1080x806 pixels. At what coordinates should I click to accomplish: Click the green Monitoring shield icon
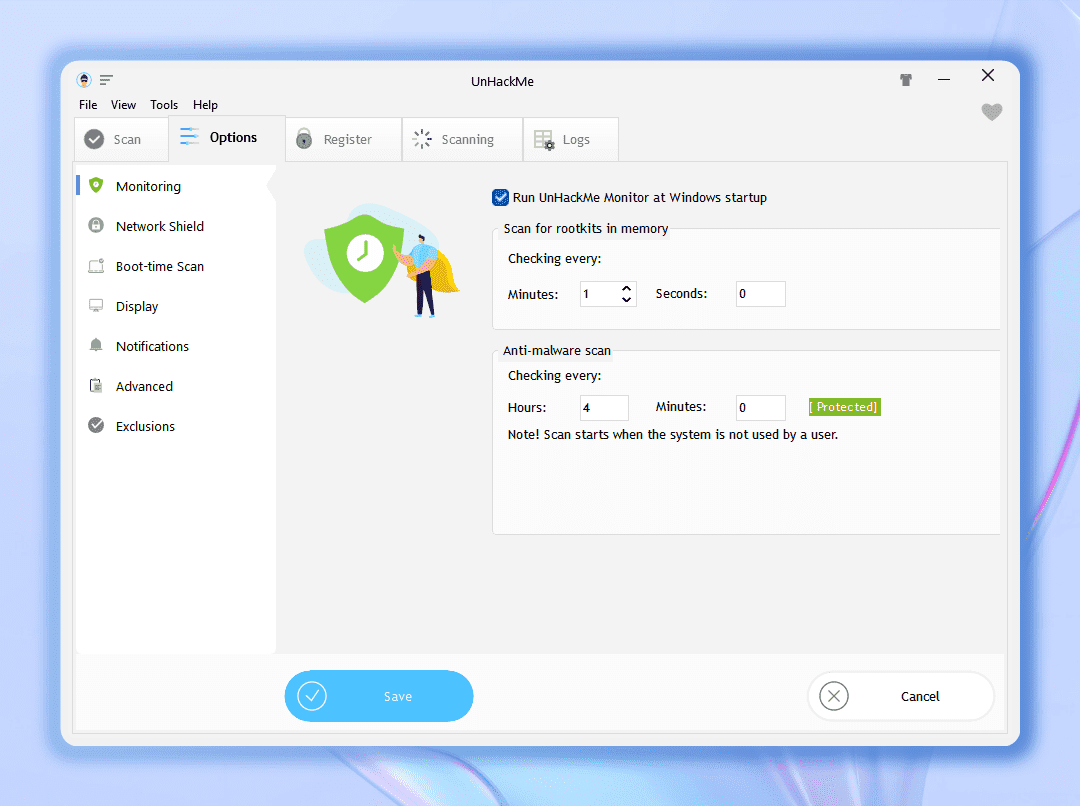pyautogui.click(x=96, y=185)
